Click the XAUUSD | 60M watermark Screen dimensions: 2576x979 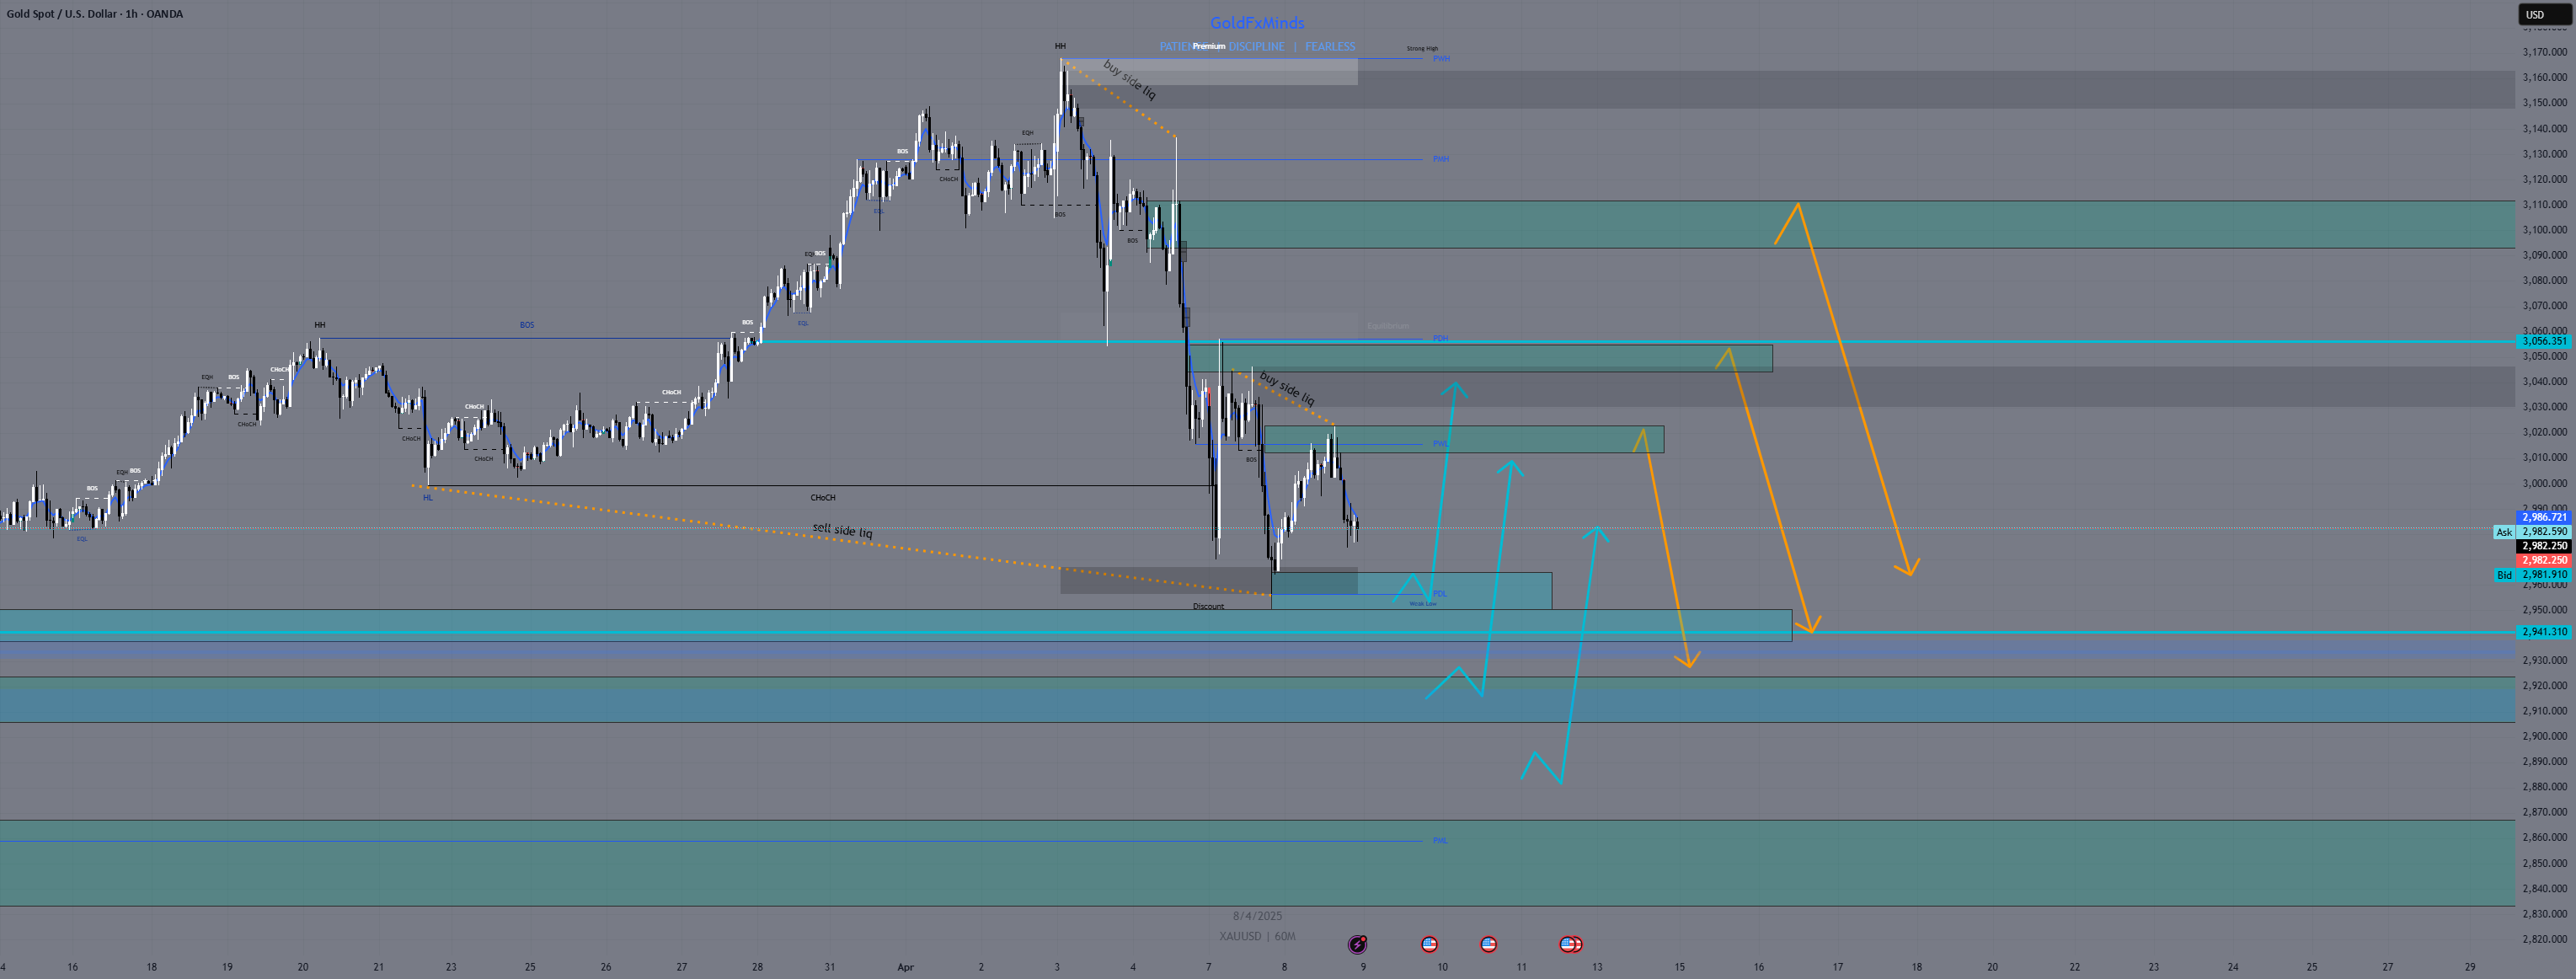pos(1257,936)
